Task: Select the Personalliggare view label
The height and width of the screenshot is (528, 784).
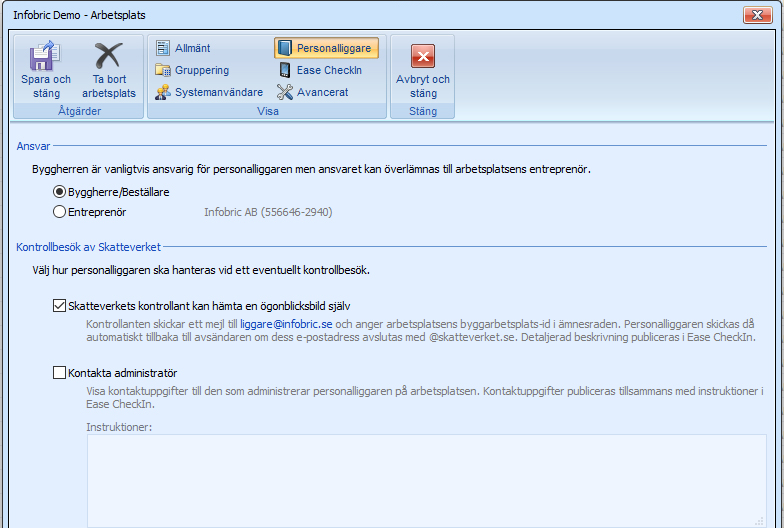Action: tap(334, 48)
